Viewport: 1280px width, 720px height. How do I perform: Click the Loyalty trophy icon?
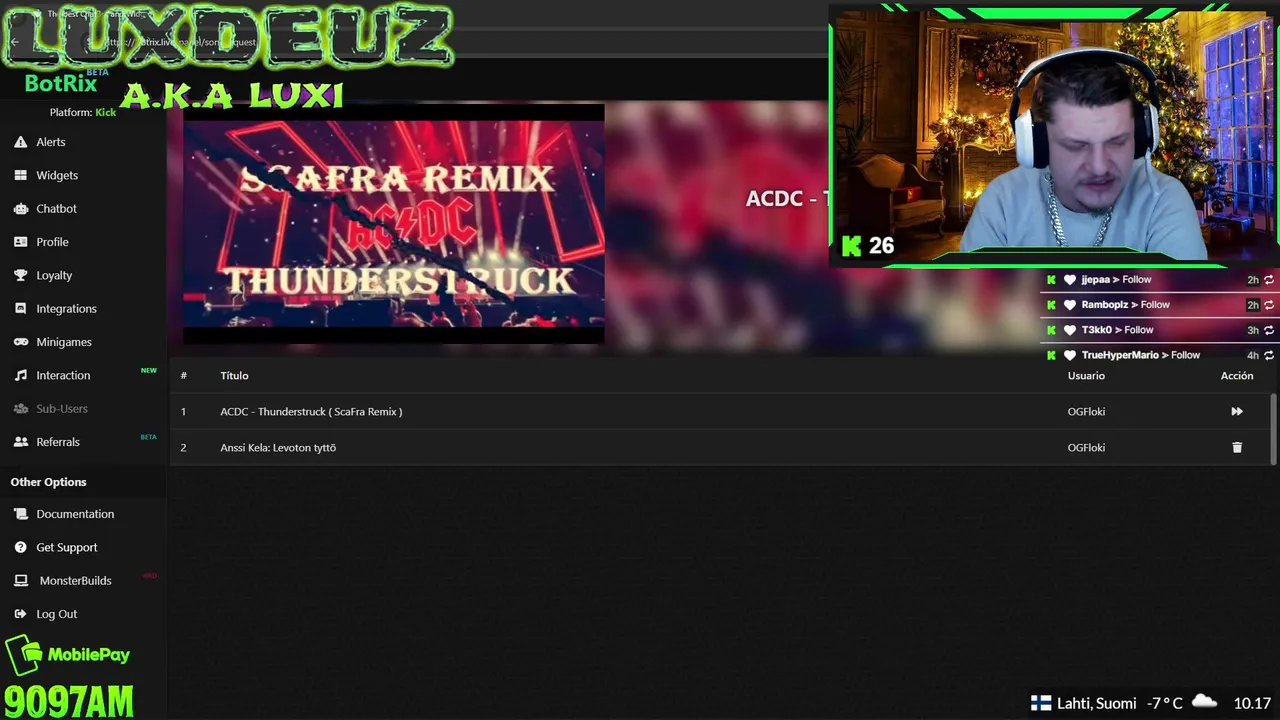pyautogui.click(x=20, y=275)
